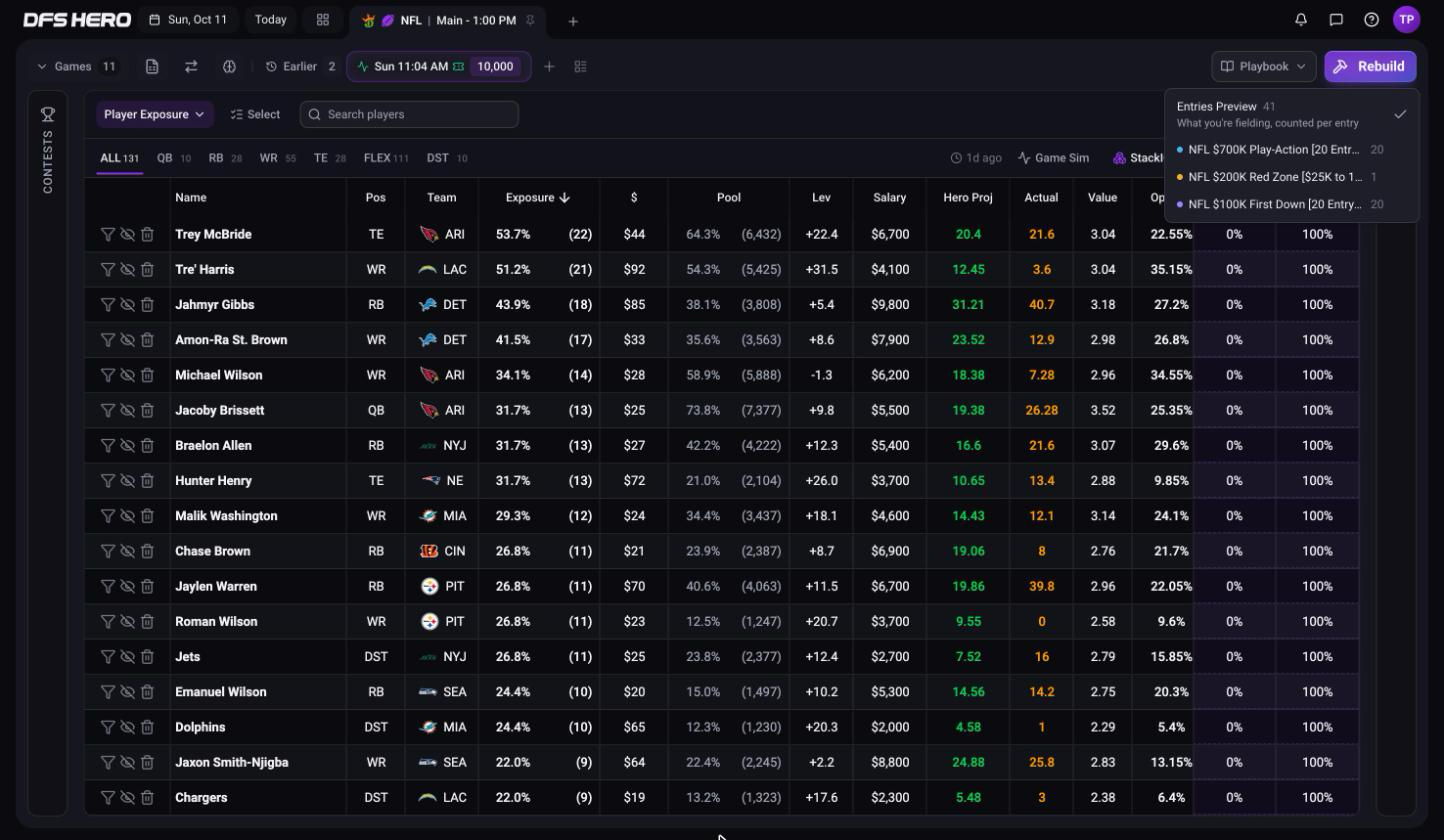1444x840 pixels.
Task: Expand the Games 11 section
Action: pos(77,67)
